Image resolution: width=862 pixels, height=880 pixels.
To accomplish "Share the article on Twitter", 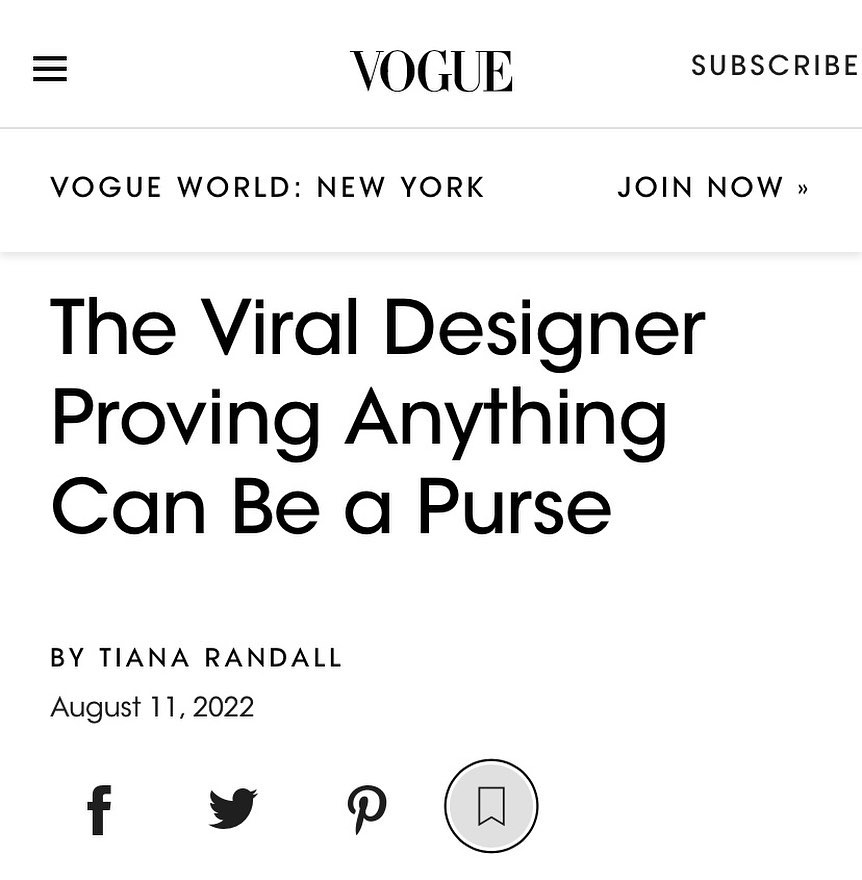I will click(233, 808).
